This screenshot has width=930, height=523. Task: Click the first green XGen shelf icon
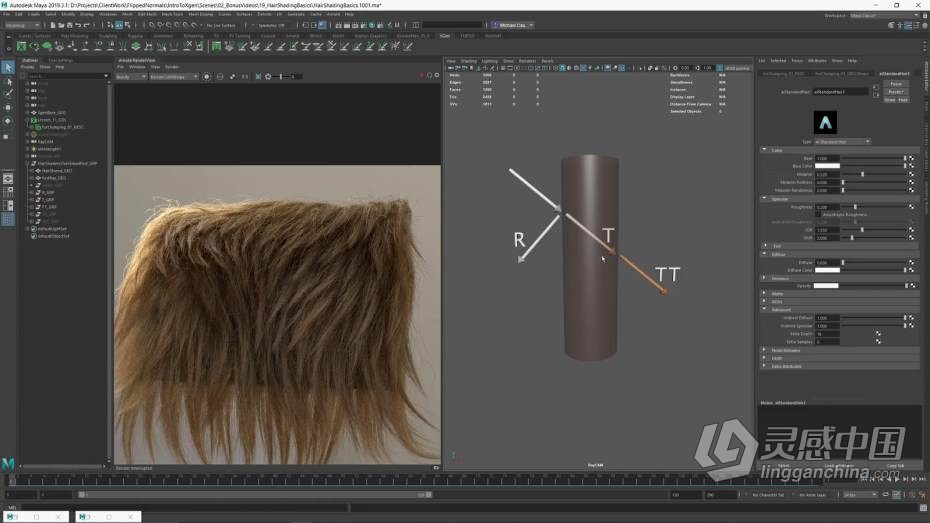click(x=21, y=46)
